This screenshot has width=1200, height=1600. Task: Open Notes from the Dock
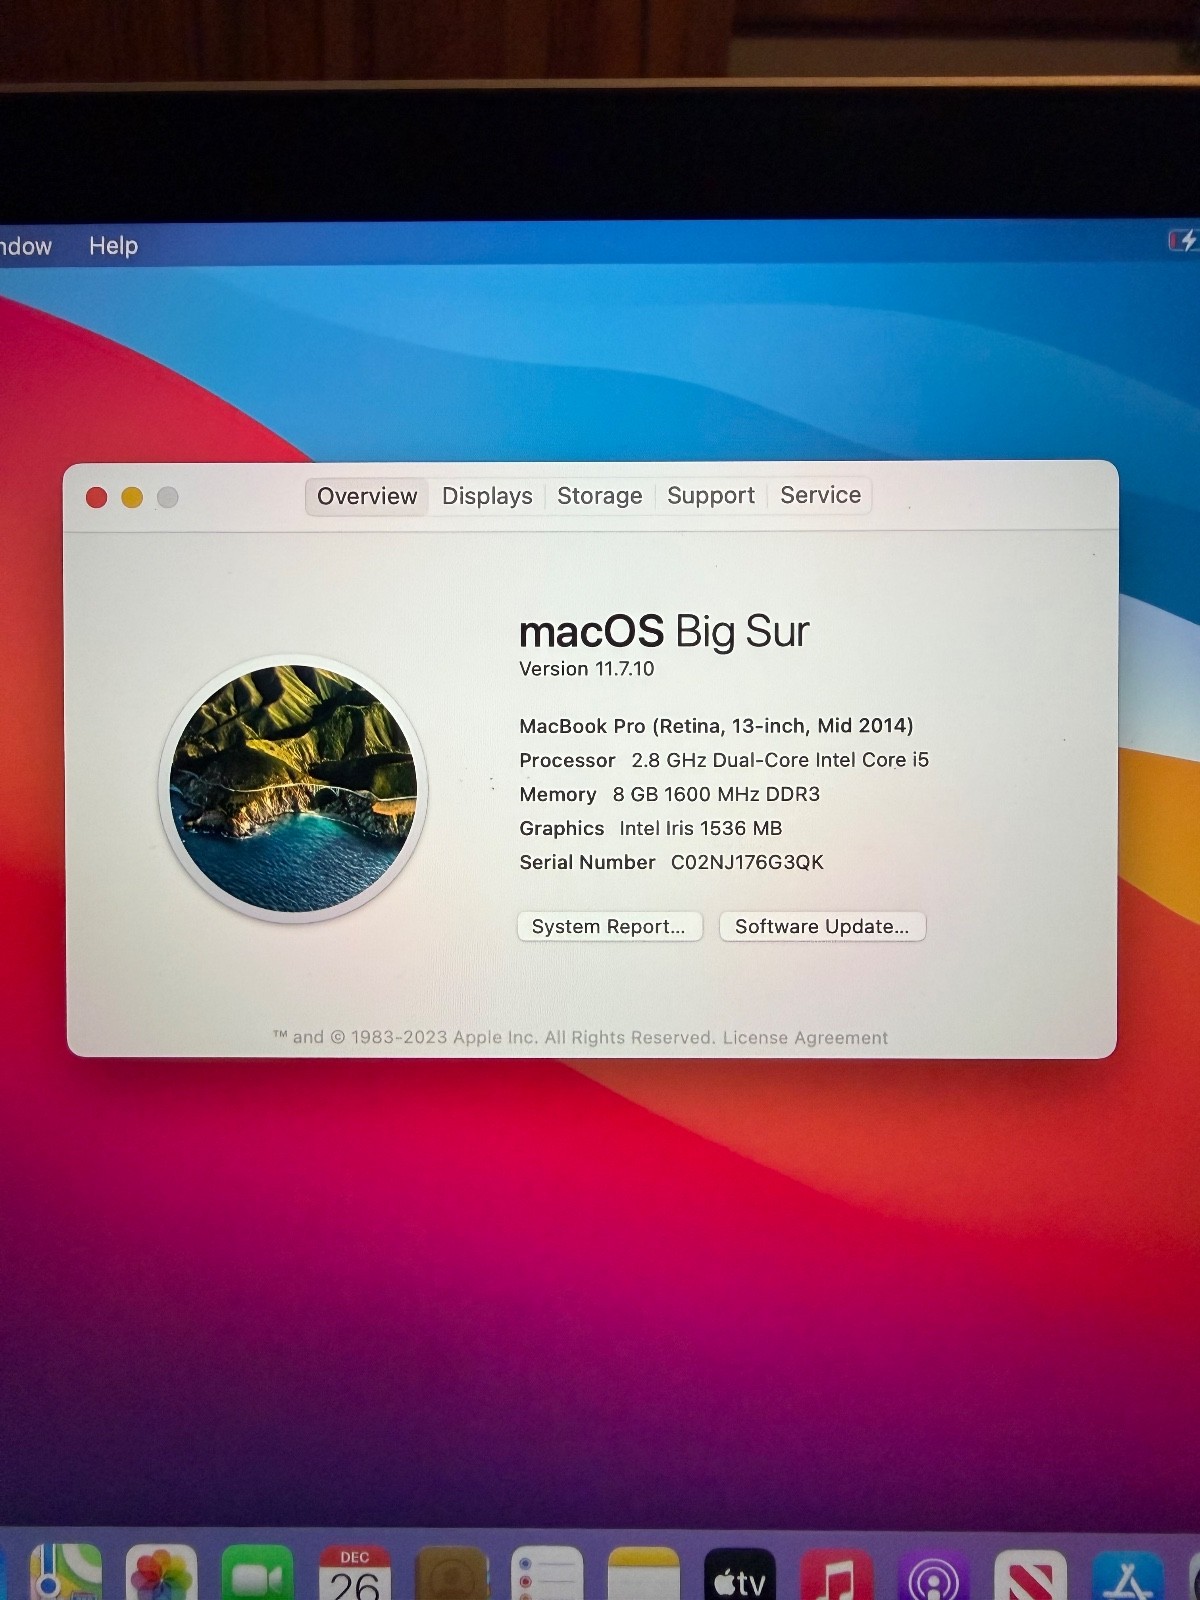point(644,1573)
